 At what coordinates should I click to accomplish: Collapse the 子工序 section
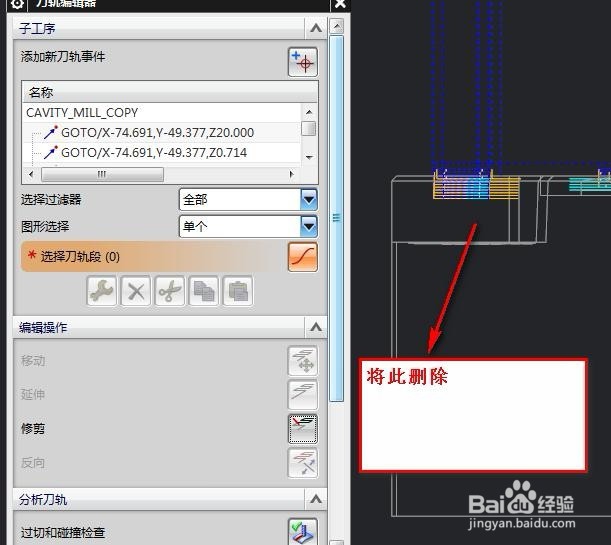pos(316,28)
